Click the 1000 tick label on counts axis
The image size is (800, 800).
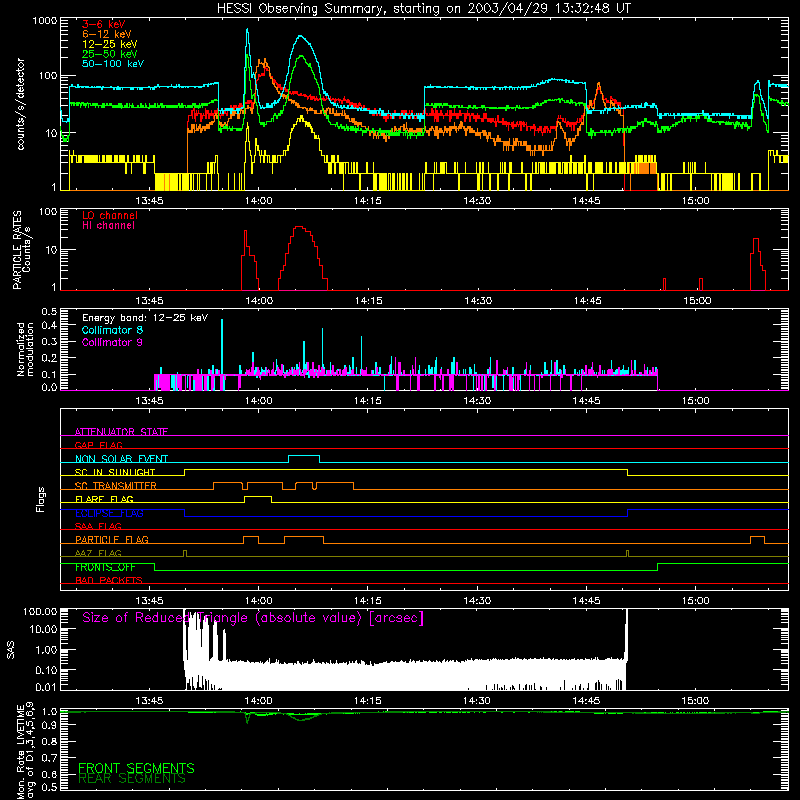pyautogui.click(x=45, y=21)
